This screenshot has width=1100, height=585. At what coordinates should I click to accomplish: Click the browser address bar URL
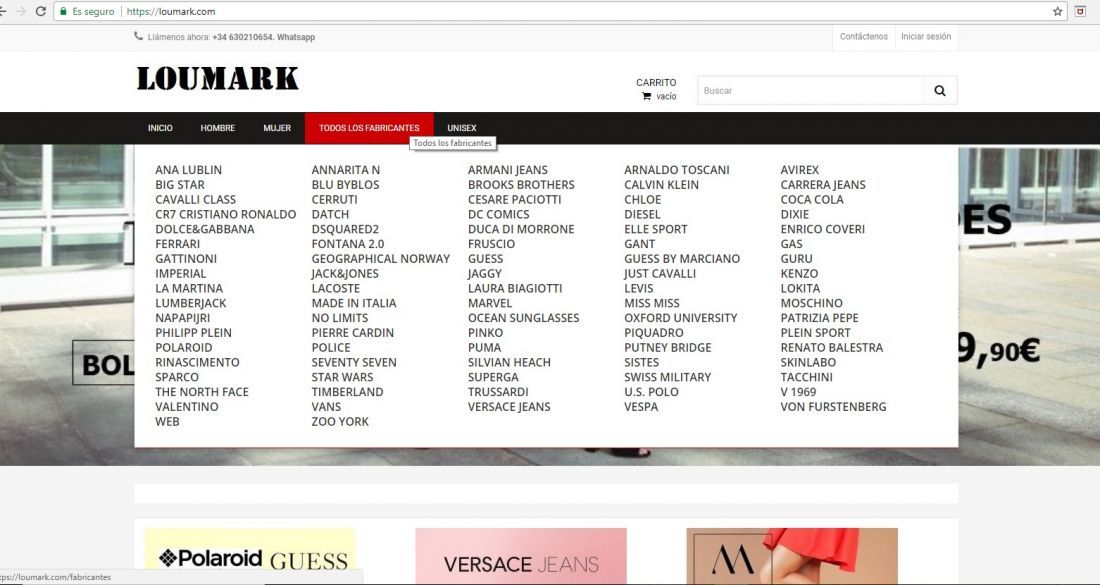point(171,11)
